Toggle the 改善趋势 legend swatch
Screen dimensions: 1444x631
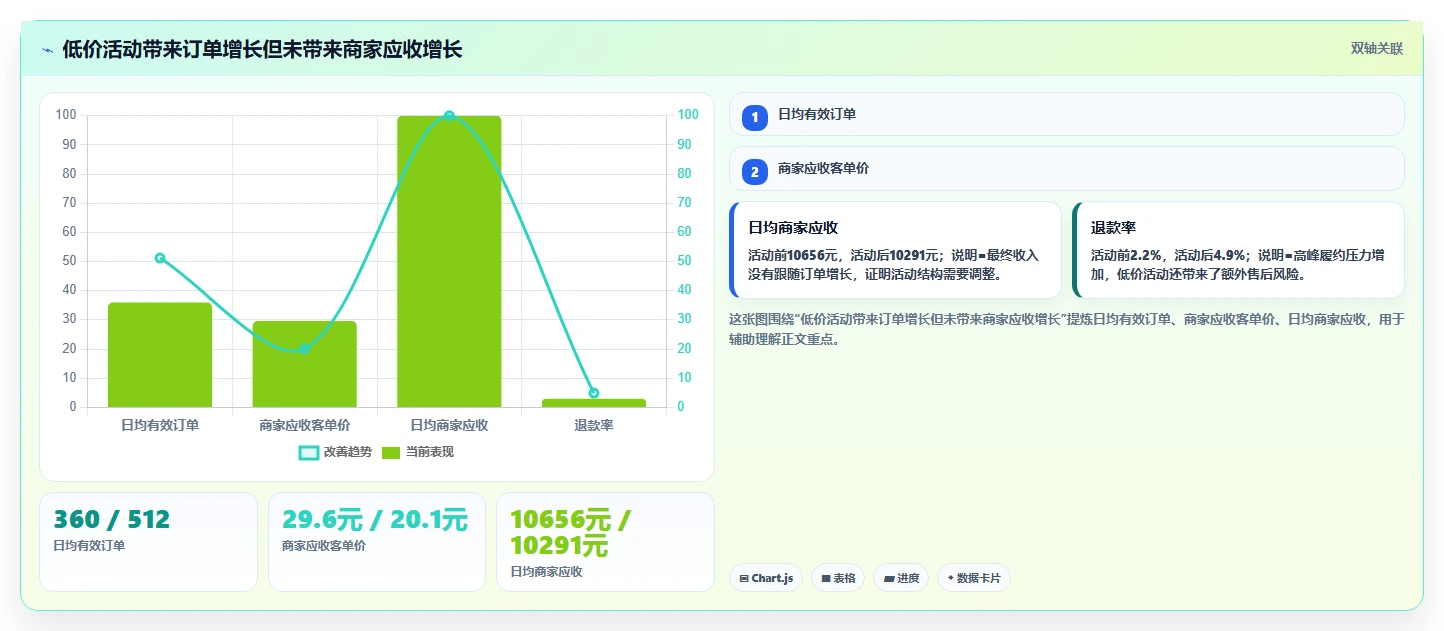(x=309, y=453)
